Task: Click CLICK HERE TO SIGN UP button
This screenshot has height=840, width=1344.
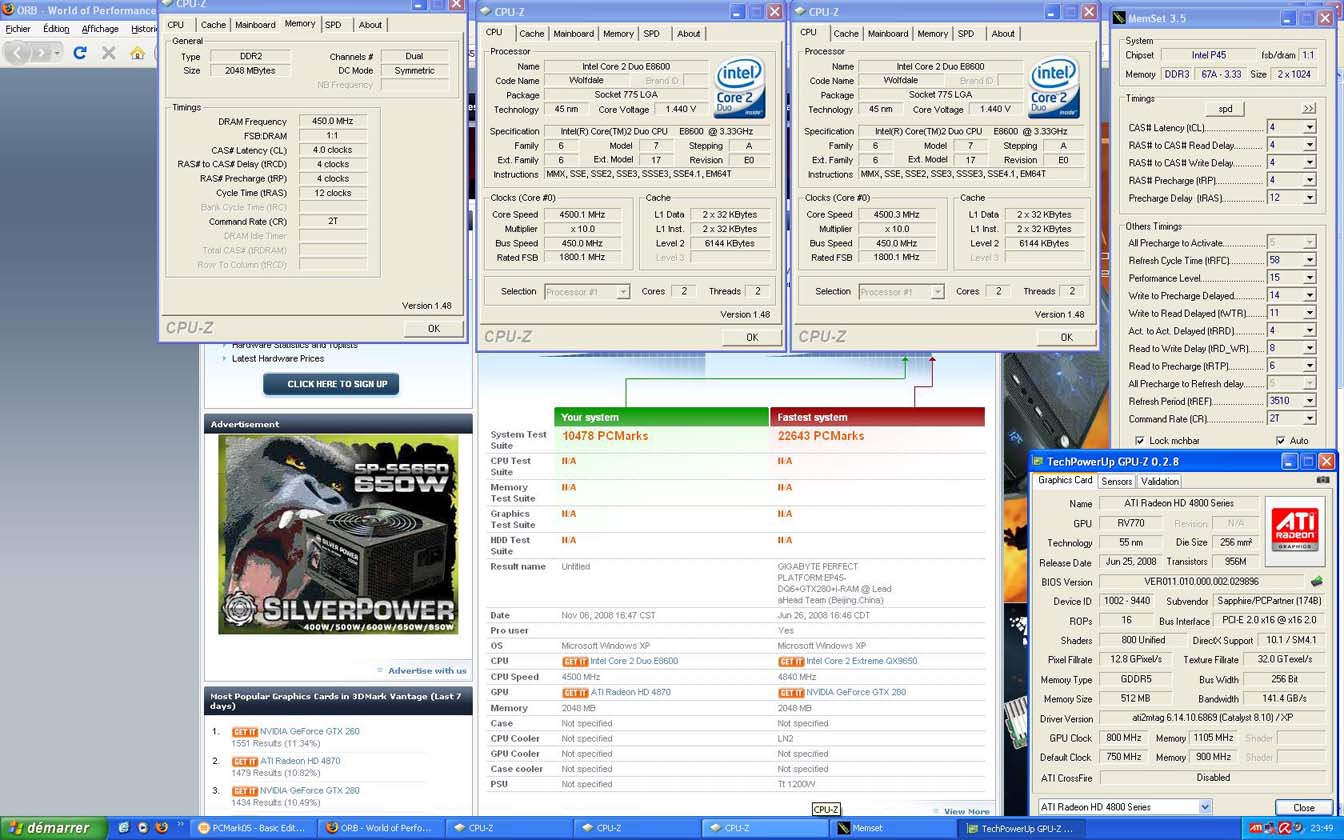Action: pyautogui.click(x=331, y=384)
